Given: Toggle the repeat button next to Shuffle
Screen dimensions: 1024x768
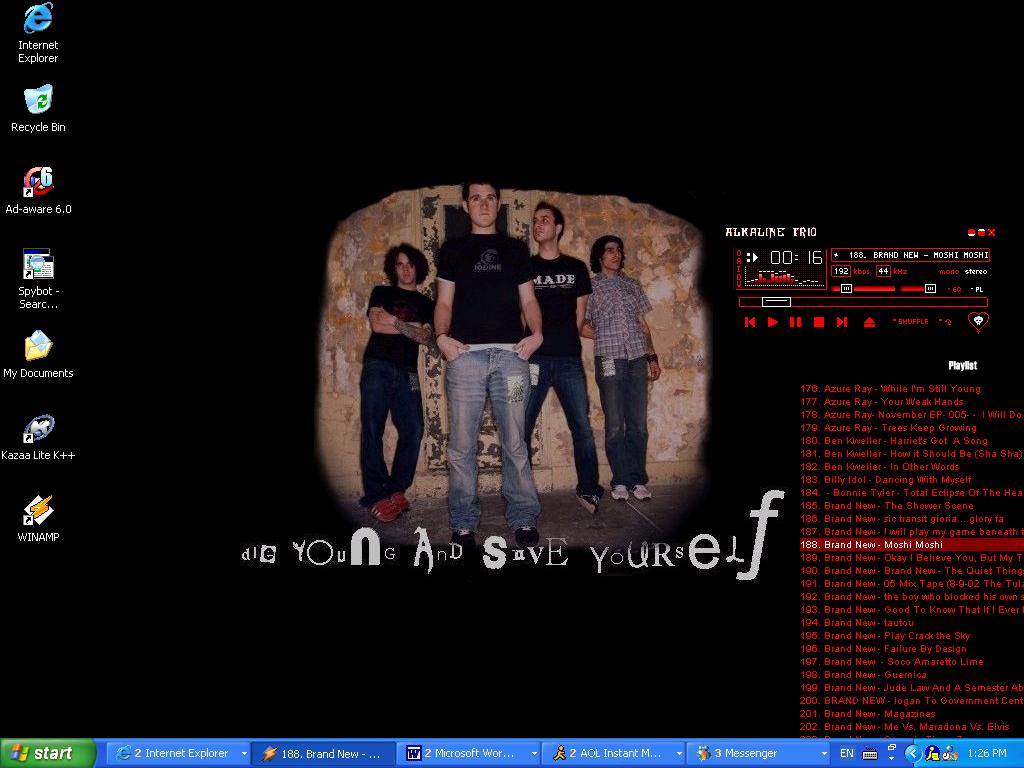Looking at the screenshot, I should (946, 322).
